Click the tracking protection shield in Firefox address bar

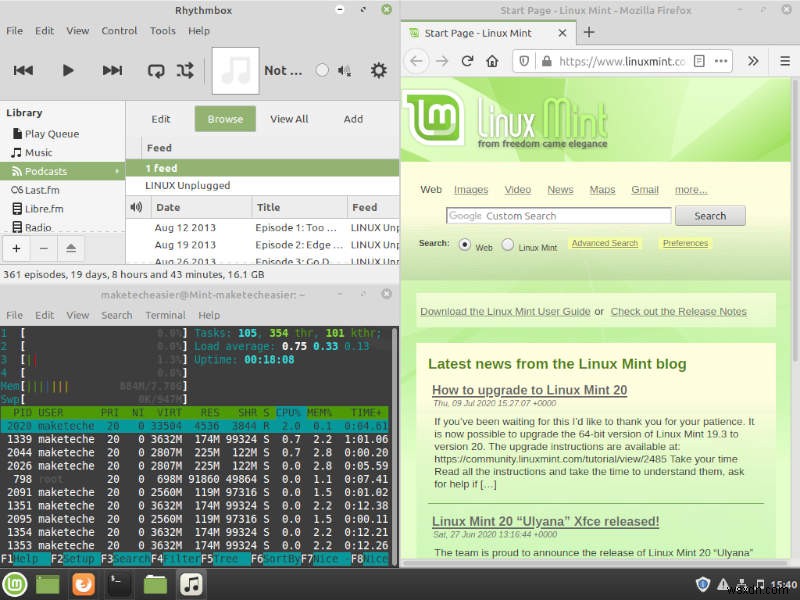coord(523,60)
